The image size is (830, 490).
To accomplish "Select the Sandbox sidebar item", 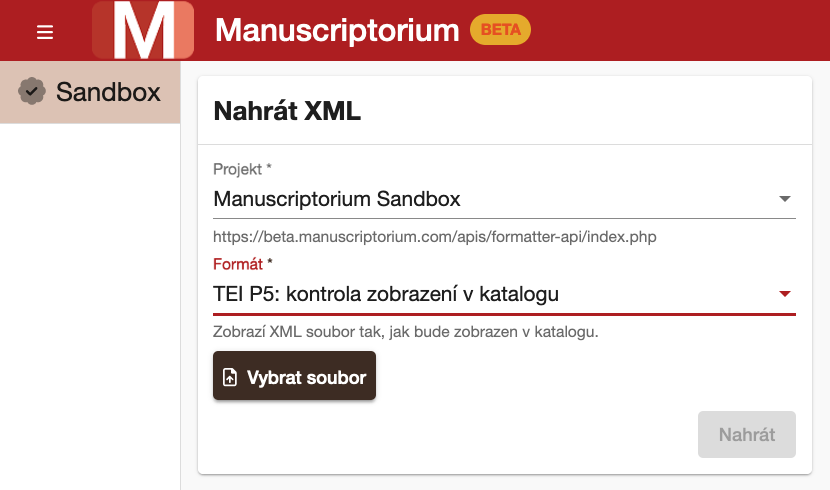I will (90, 92).
